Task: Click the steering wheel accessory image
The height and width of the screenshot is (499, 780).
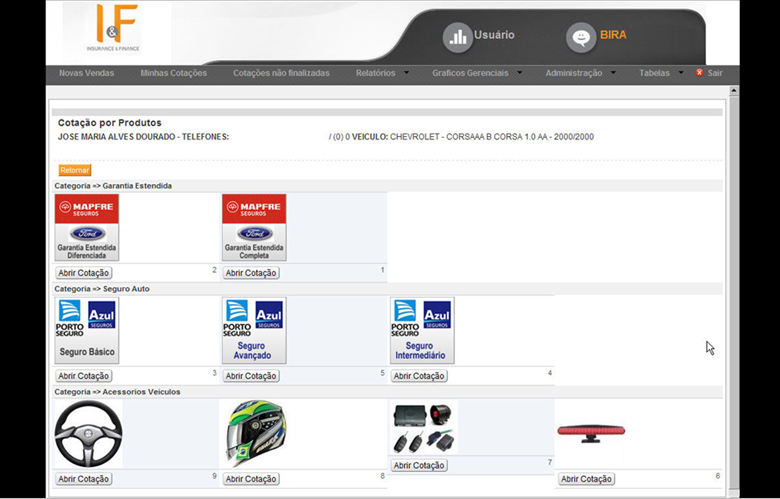Action: [x=88, y=434]
